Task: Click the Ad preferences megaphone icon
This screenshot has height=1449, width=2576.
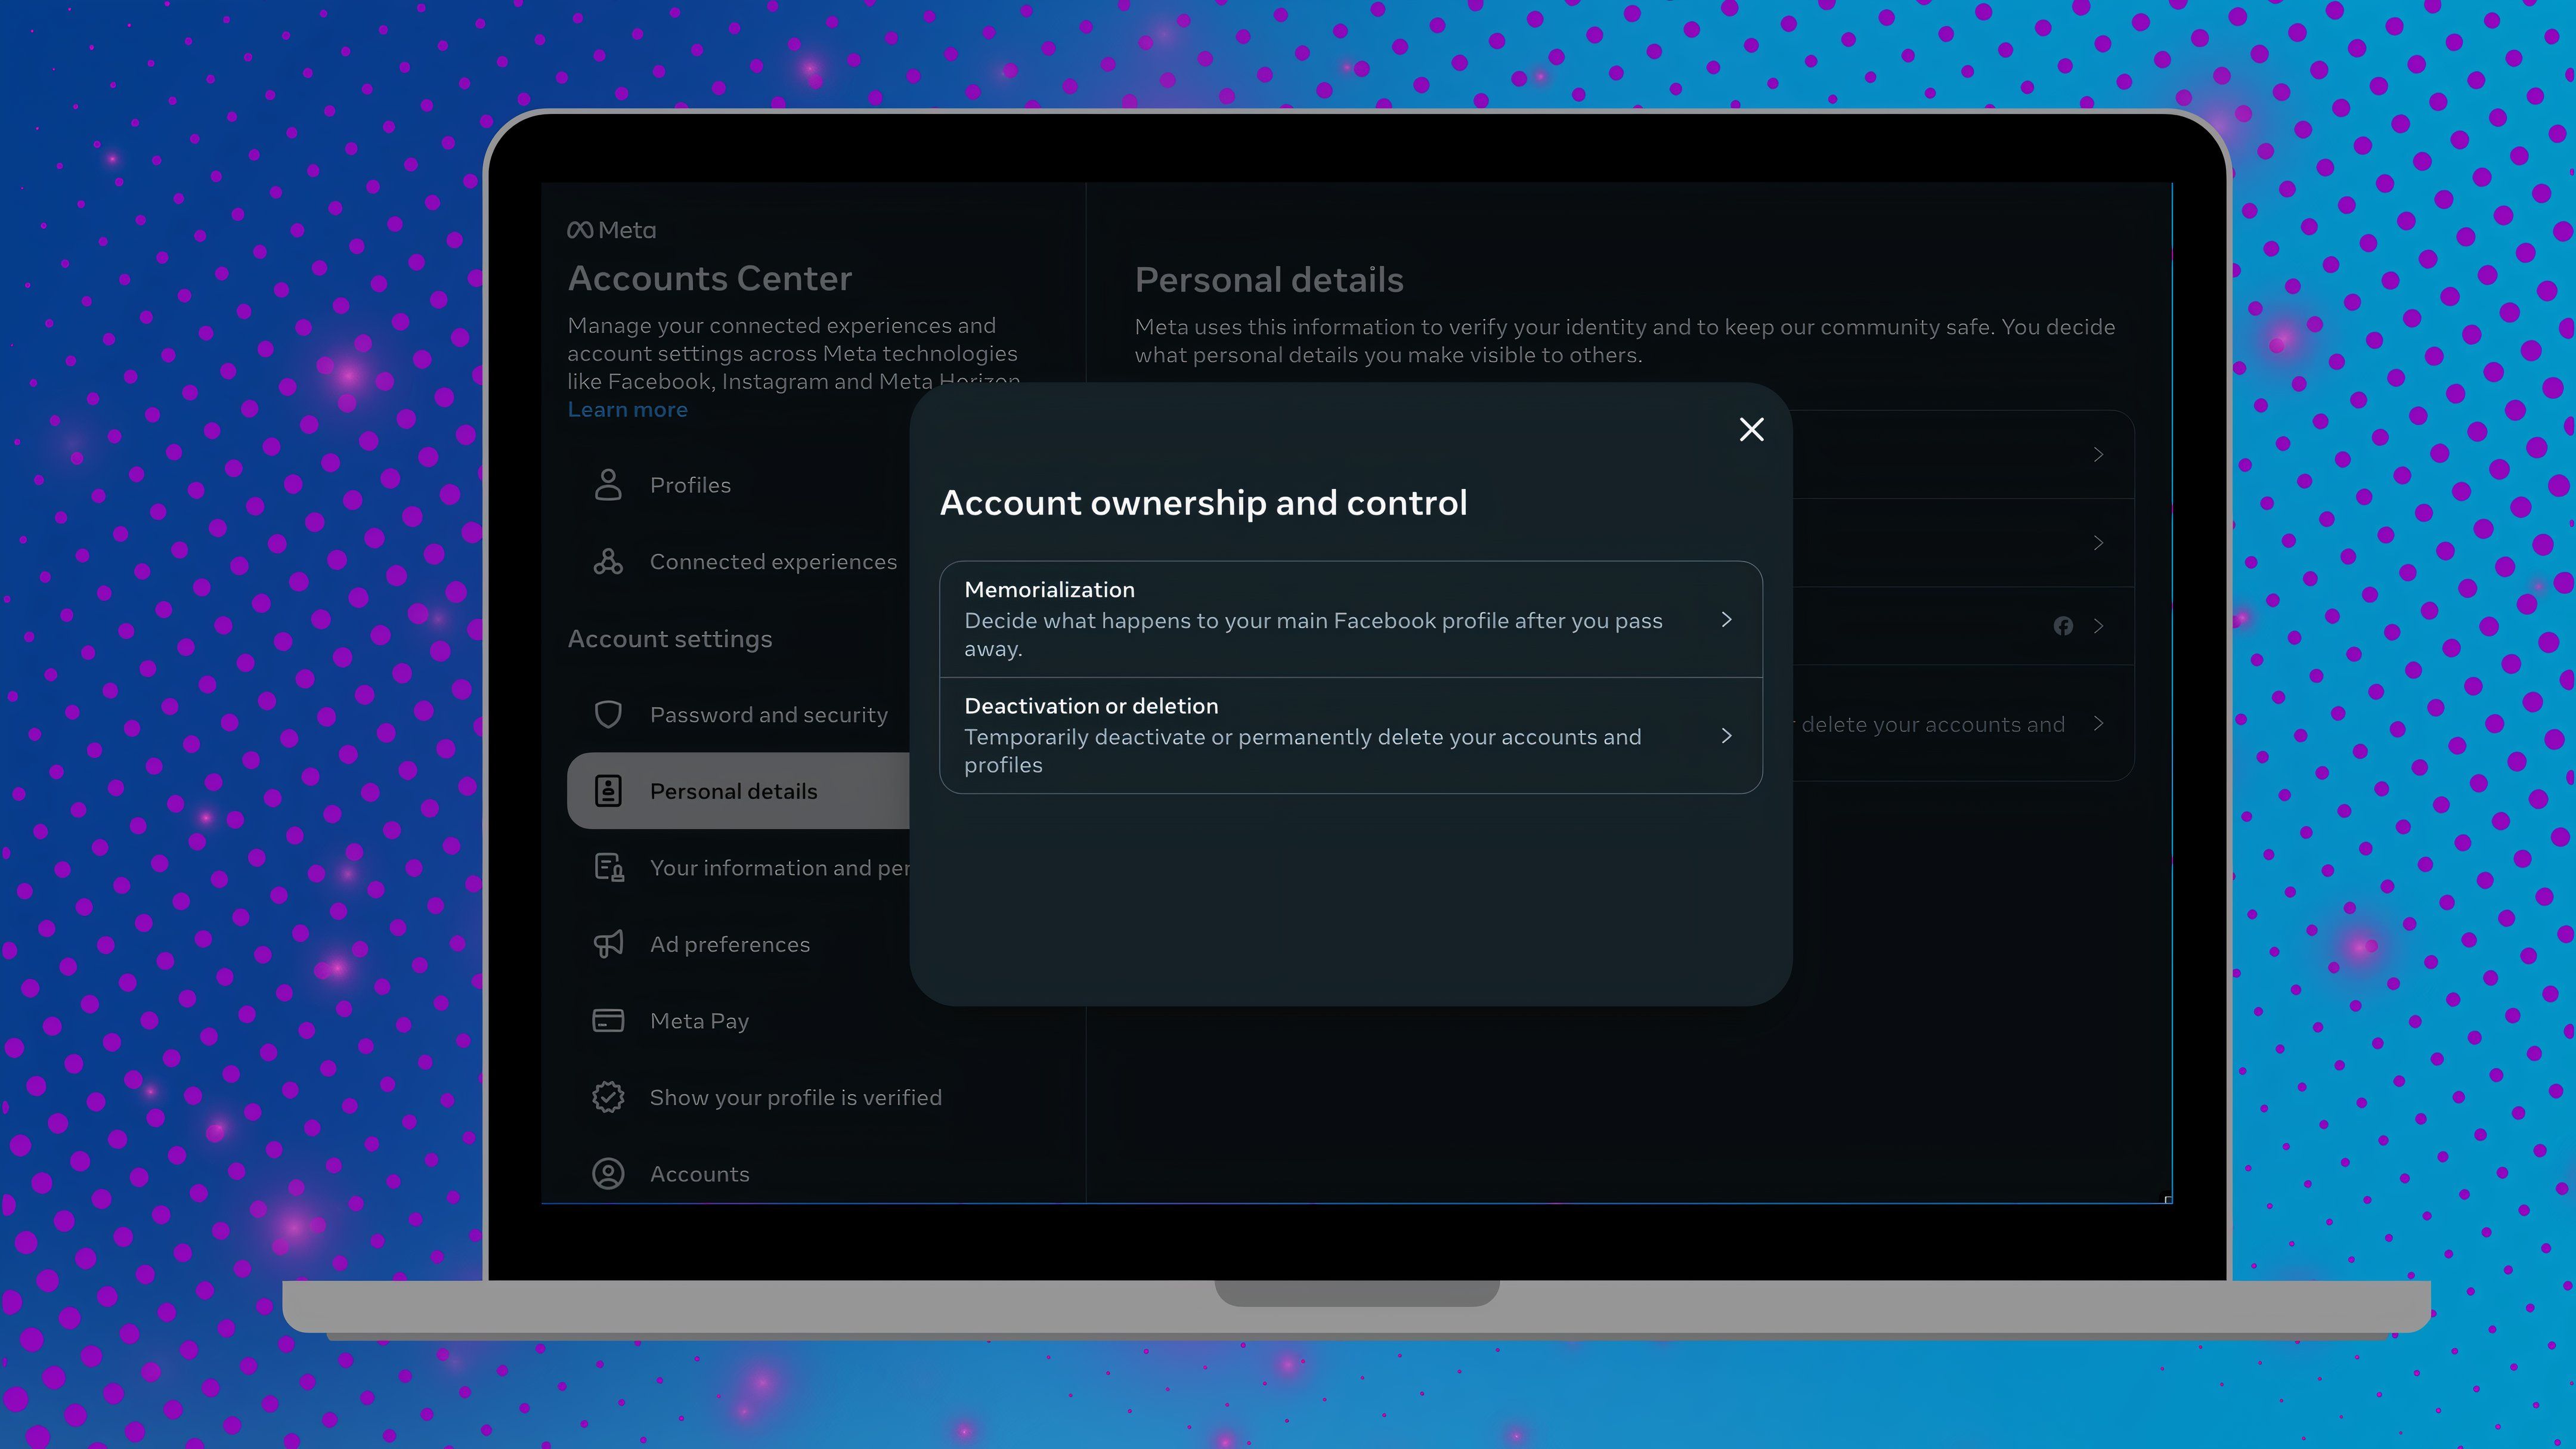Action: pyautogui.click(x=608, y=944)
